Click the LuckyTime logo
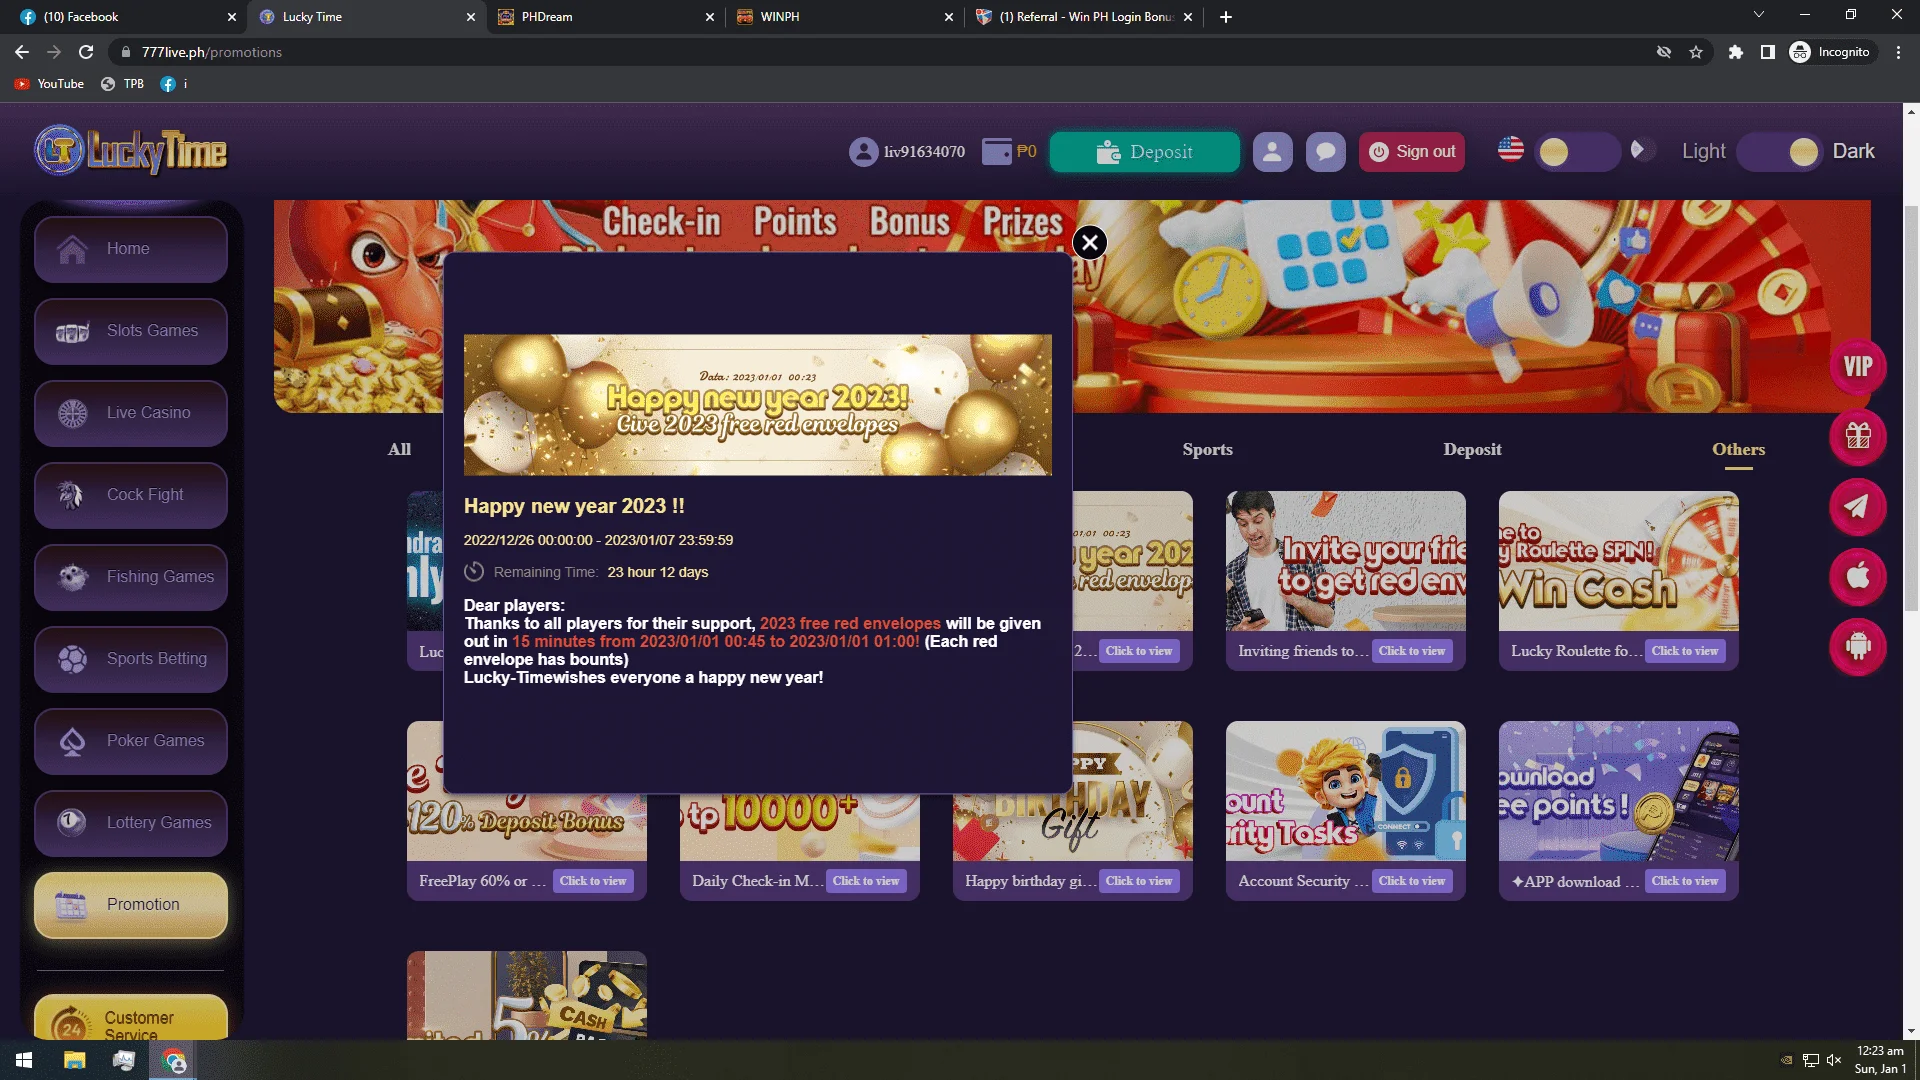1920x1080 pixels. coord(131,151)
